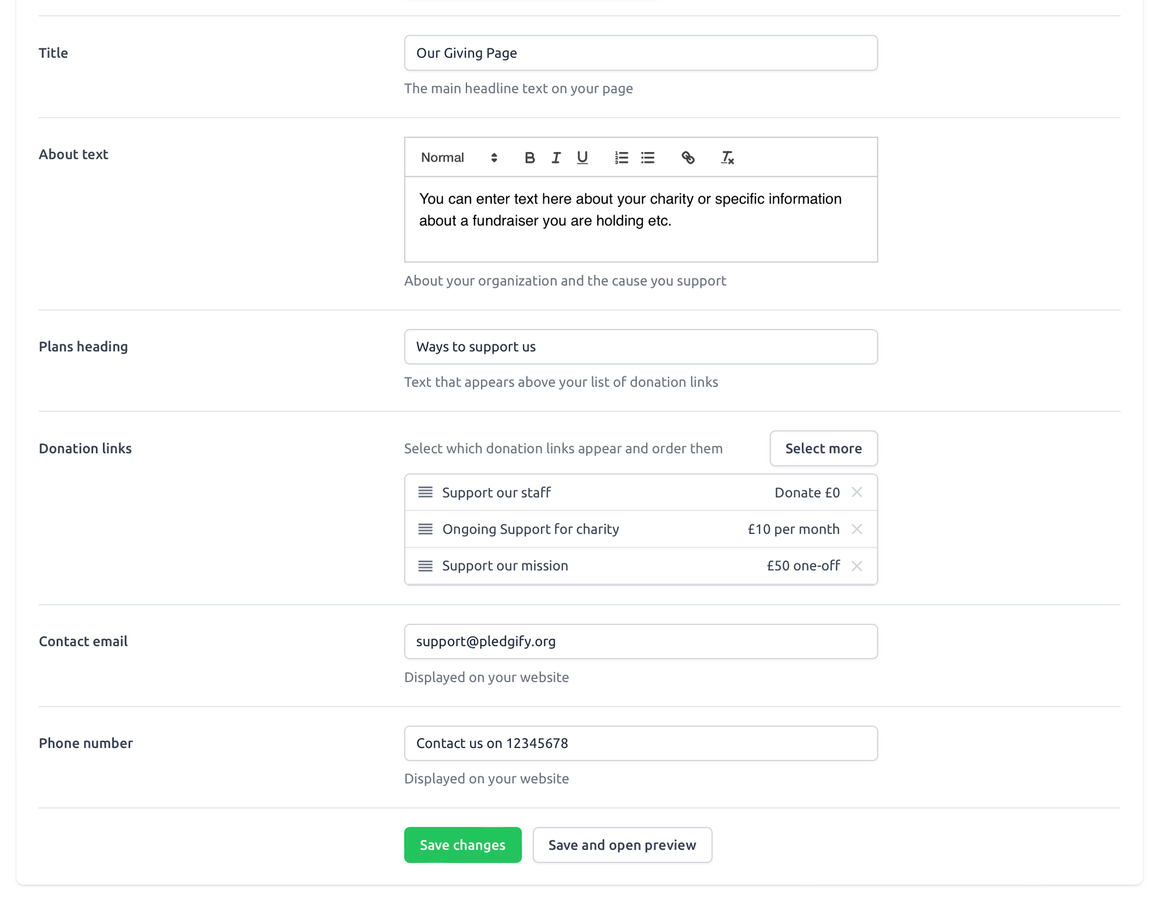This screenshot has width=1156, height=900.
Task: Click the Select more button
Action: click(x=823, y=449)
